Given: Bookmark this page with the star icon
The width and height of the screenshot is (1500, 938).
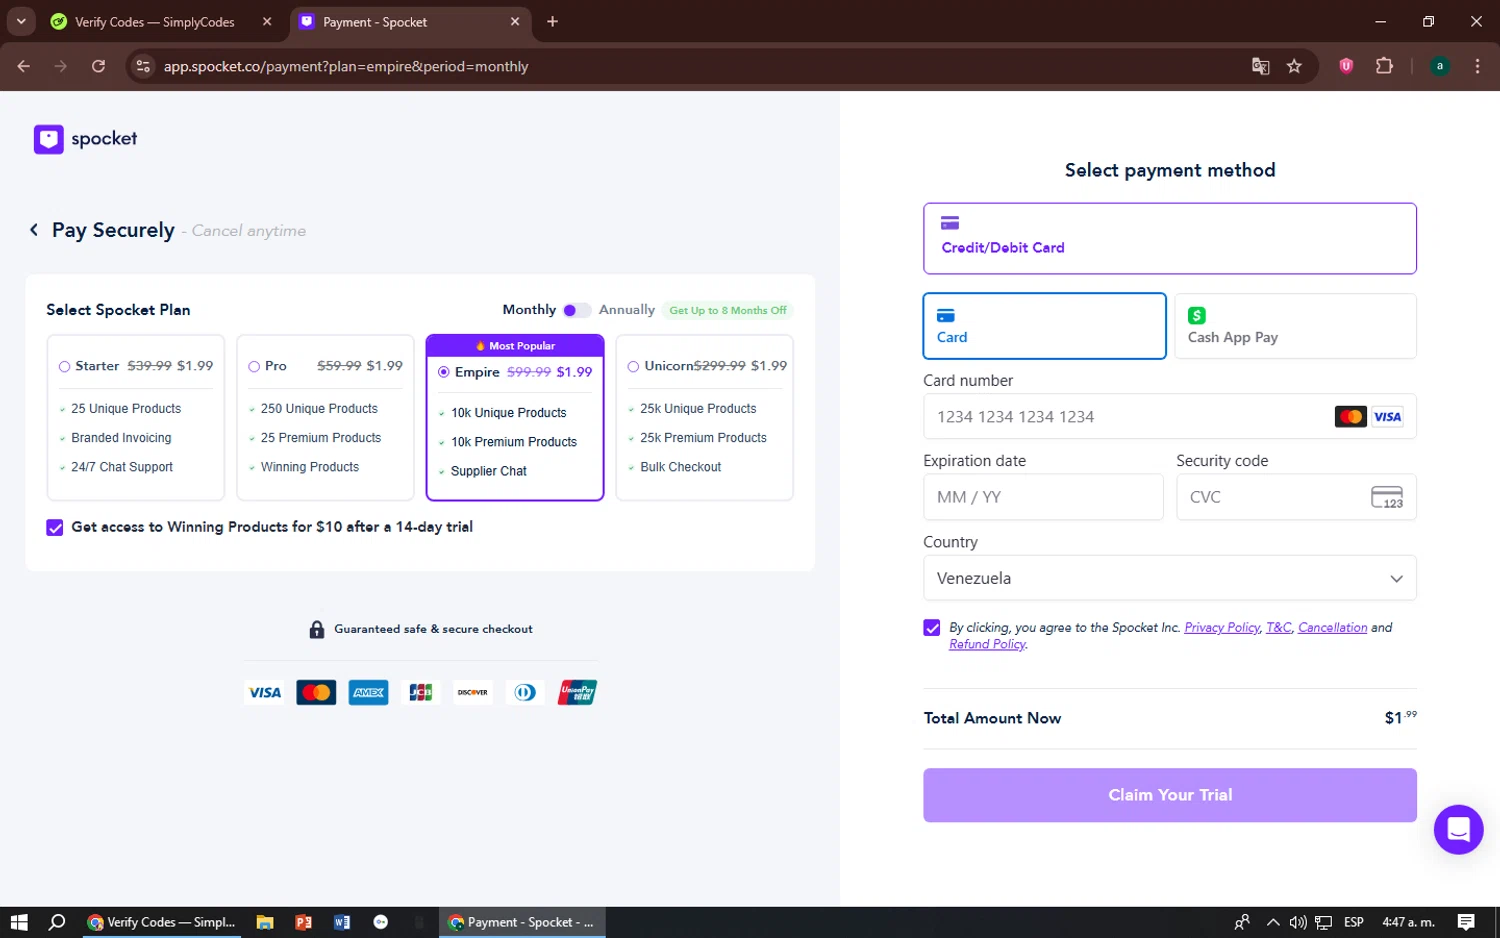Looking at the screenshot, I should coord(1294,66).
